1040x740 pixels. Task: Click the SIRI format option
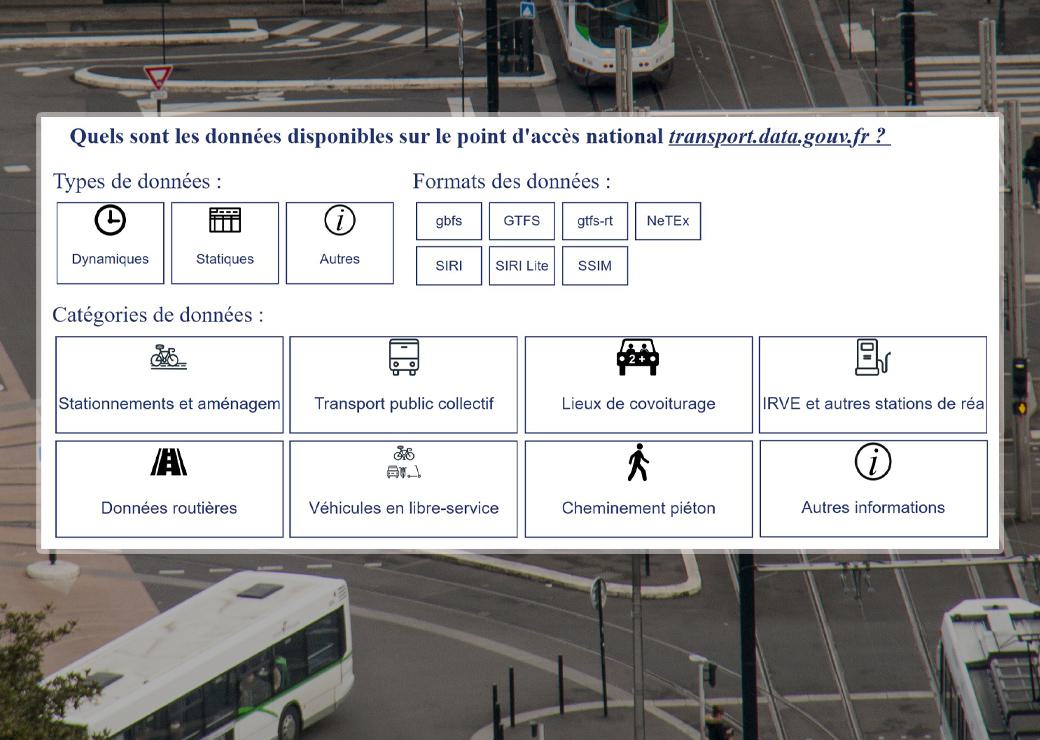[449, 266]
